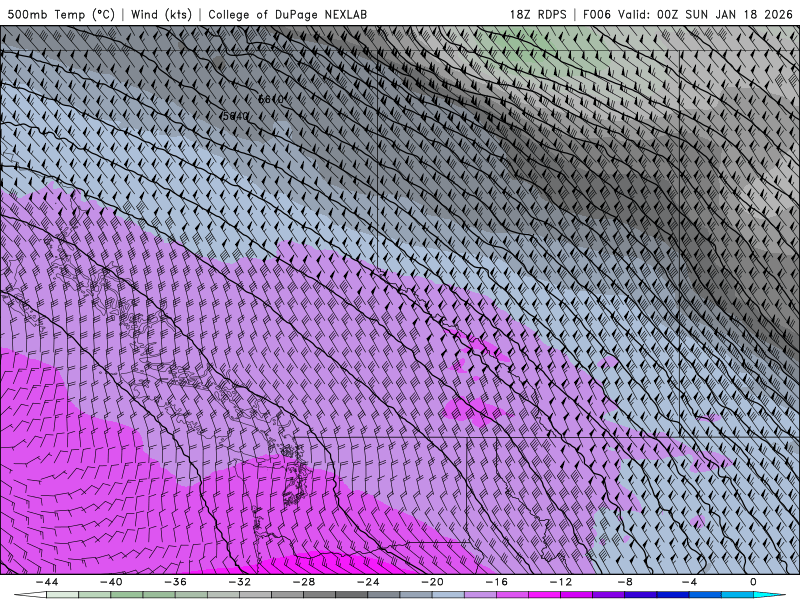Click the -36 temperature scale label

pos(175,582)
